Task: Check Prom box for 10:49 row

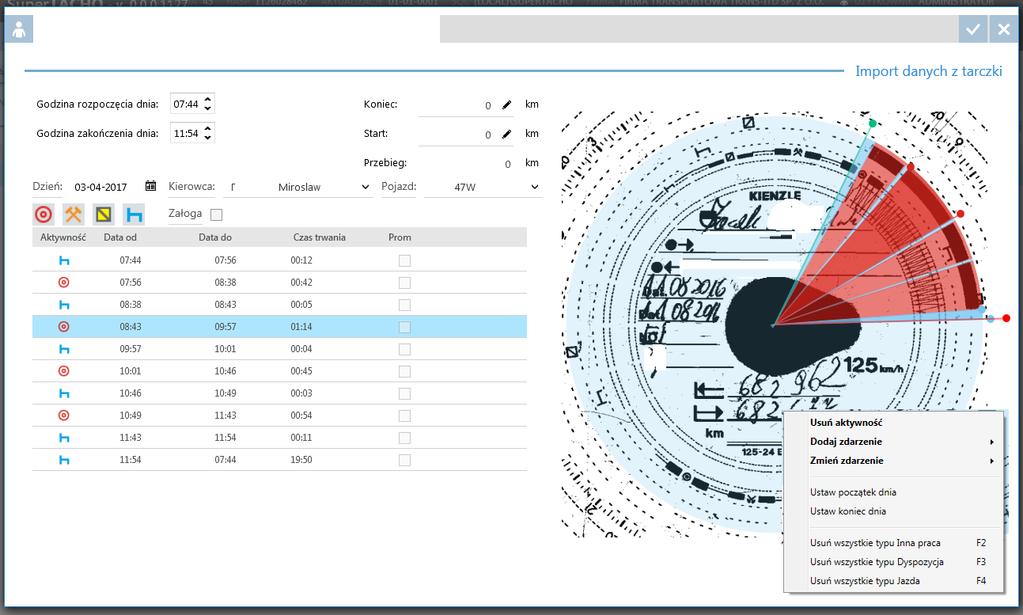Action: (x=405, y=416)
